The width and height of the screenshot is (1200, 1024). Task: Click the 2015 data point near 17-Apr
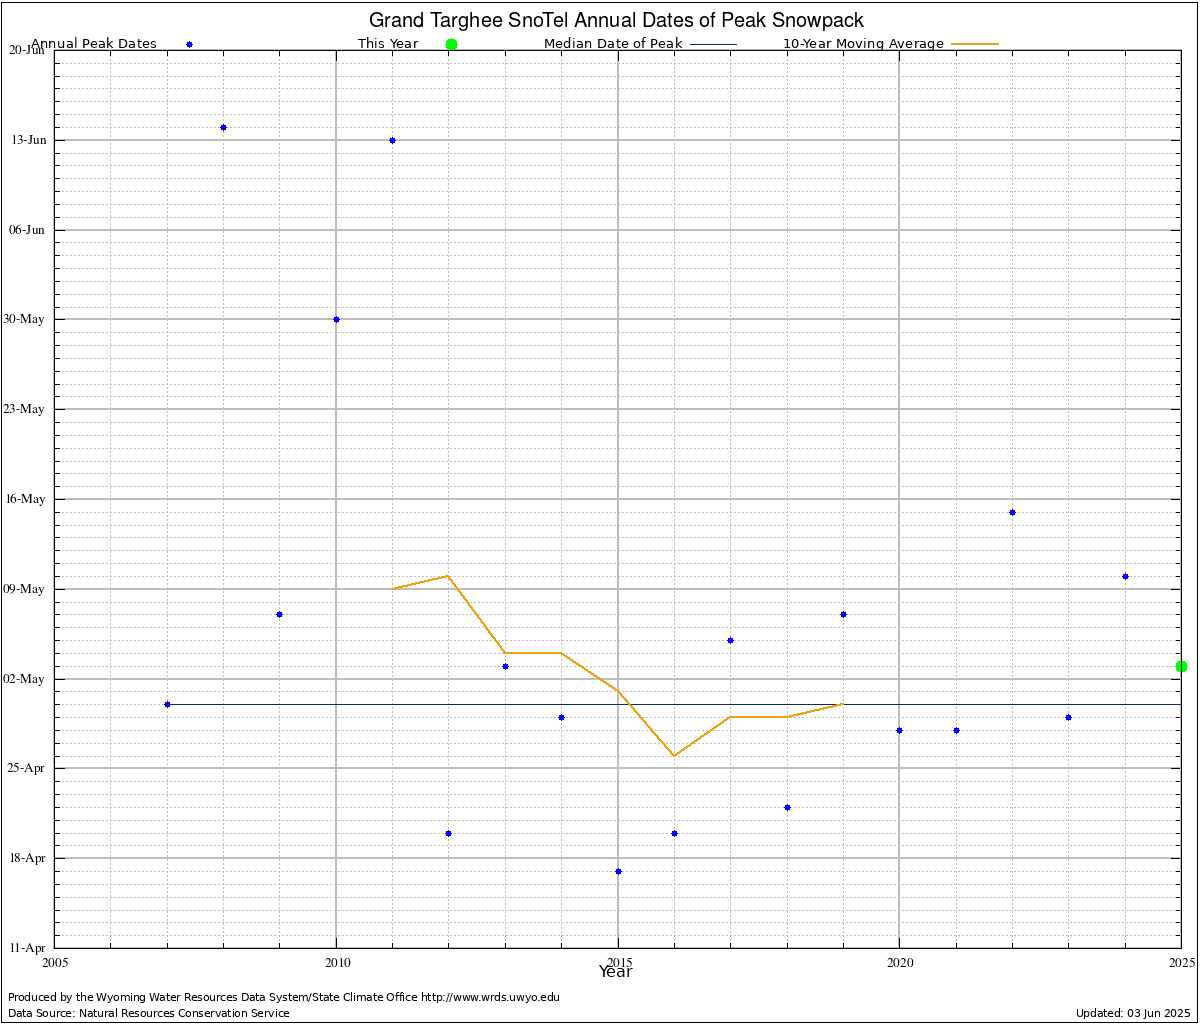click(x=618, y=871)
